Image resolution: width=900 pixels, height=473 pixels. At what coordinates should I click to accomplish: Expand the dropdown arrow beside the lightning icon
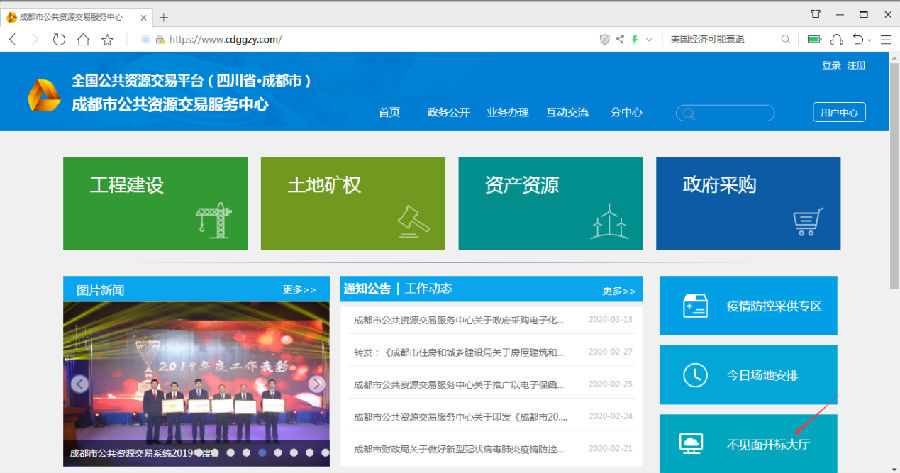649,39
